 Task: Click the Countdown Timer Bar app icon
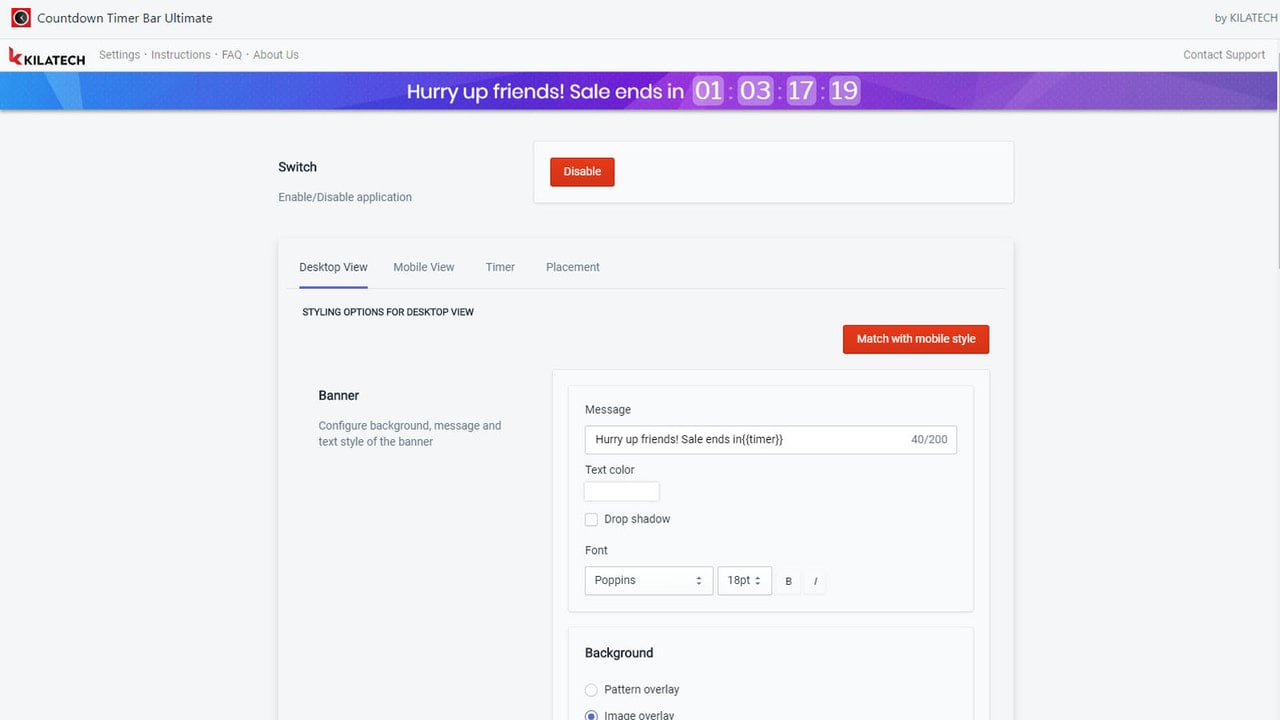(x=21, y=18)
